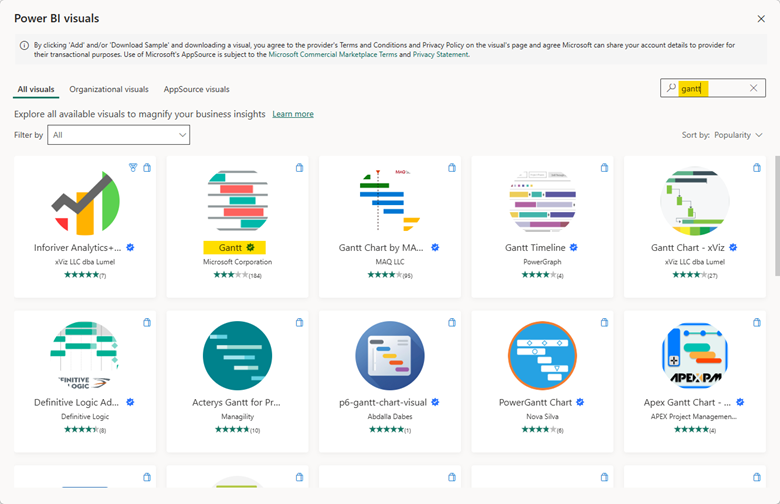Click the certified badge beside Gantt Timeline
The height and width of the screenshot is (504, 780).
point(574,247)
